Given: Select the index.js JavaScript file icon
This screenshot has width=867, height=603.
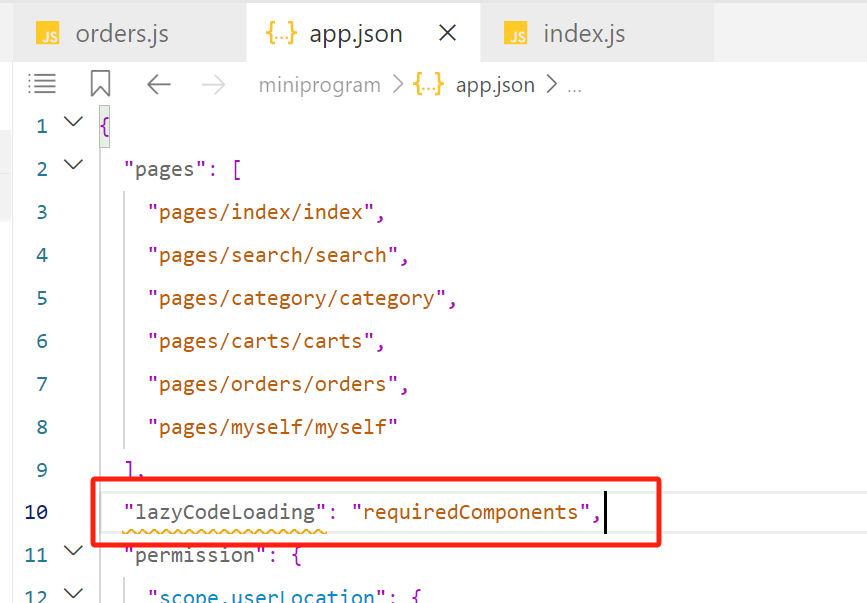Looking at the screenshot, I should click(x=516, y=33).
